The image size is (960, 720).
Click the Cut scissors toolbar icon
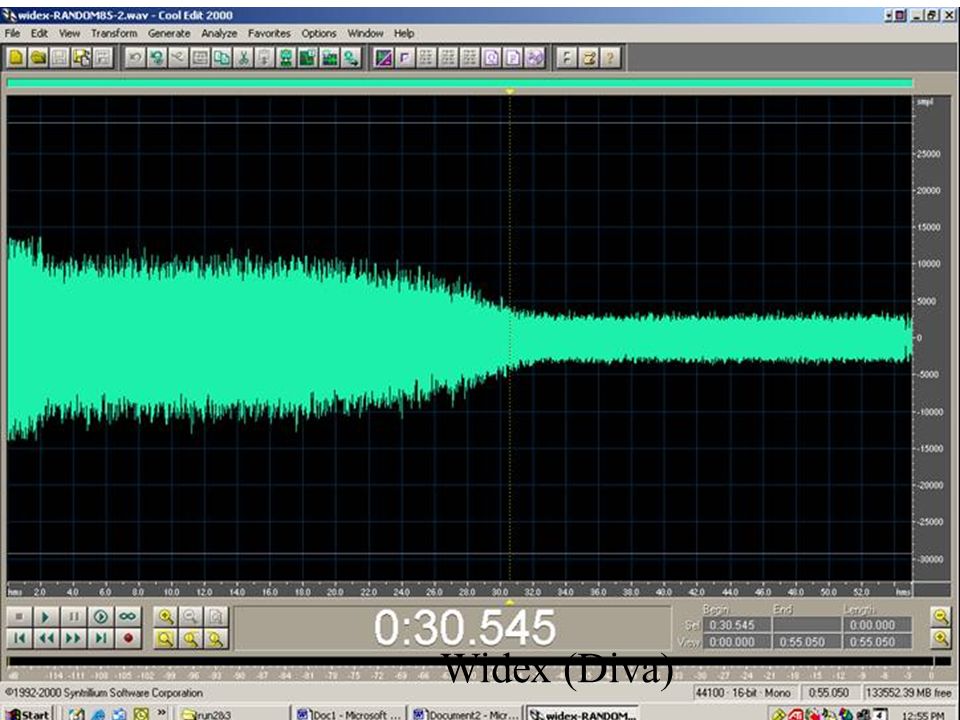[x=243, y=58]
